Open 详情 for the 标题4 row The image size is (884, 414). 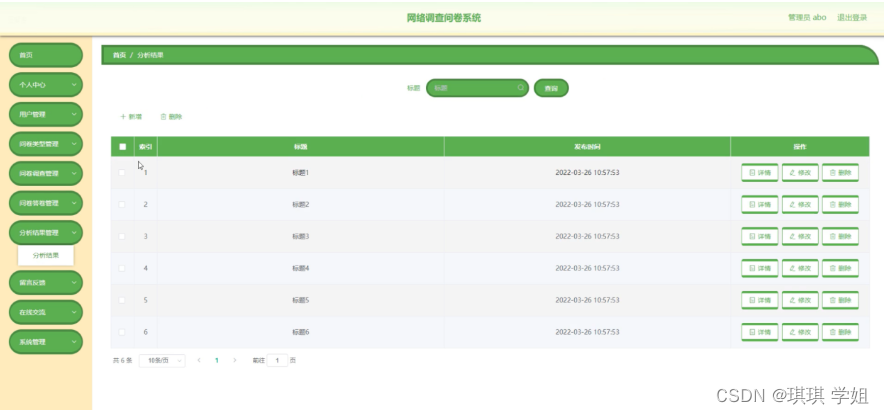pyautogui.click(x=759, y=268)
